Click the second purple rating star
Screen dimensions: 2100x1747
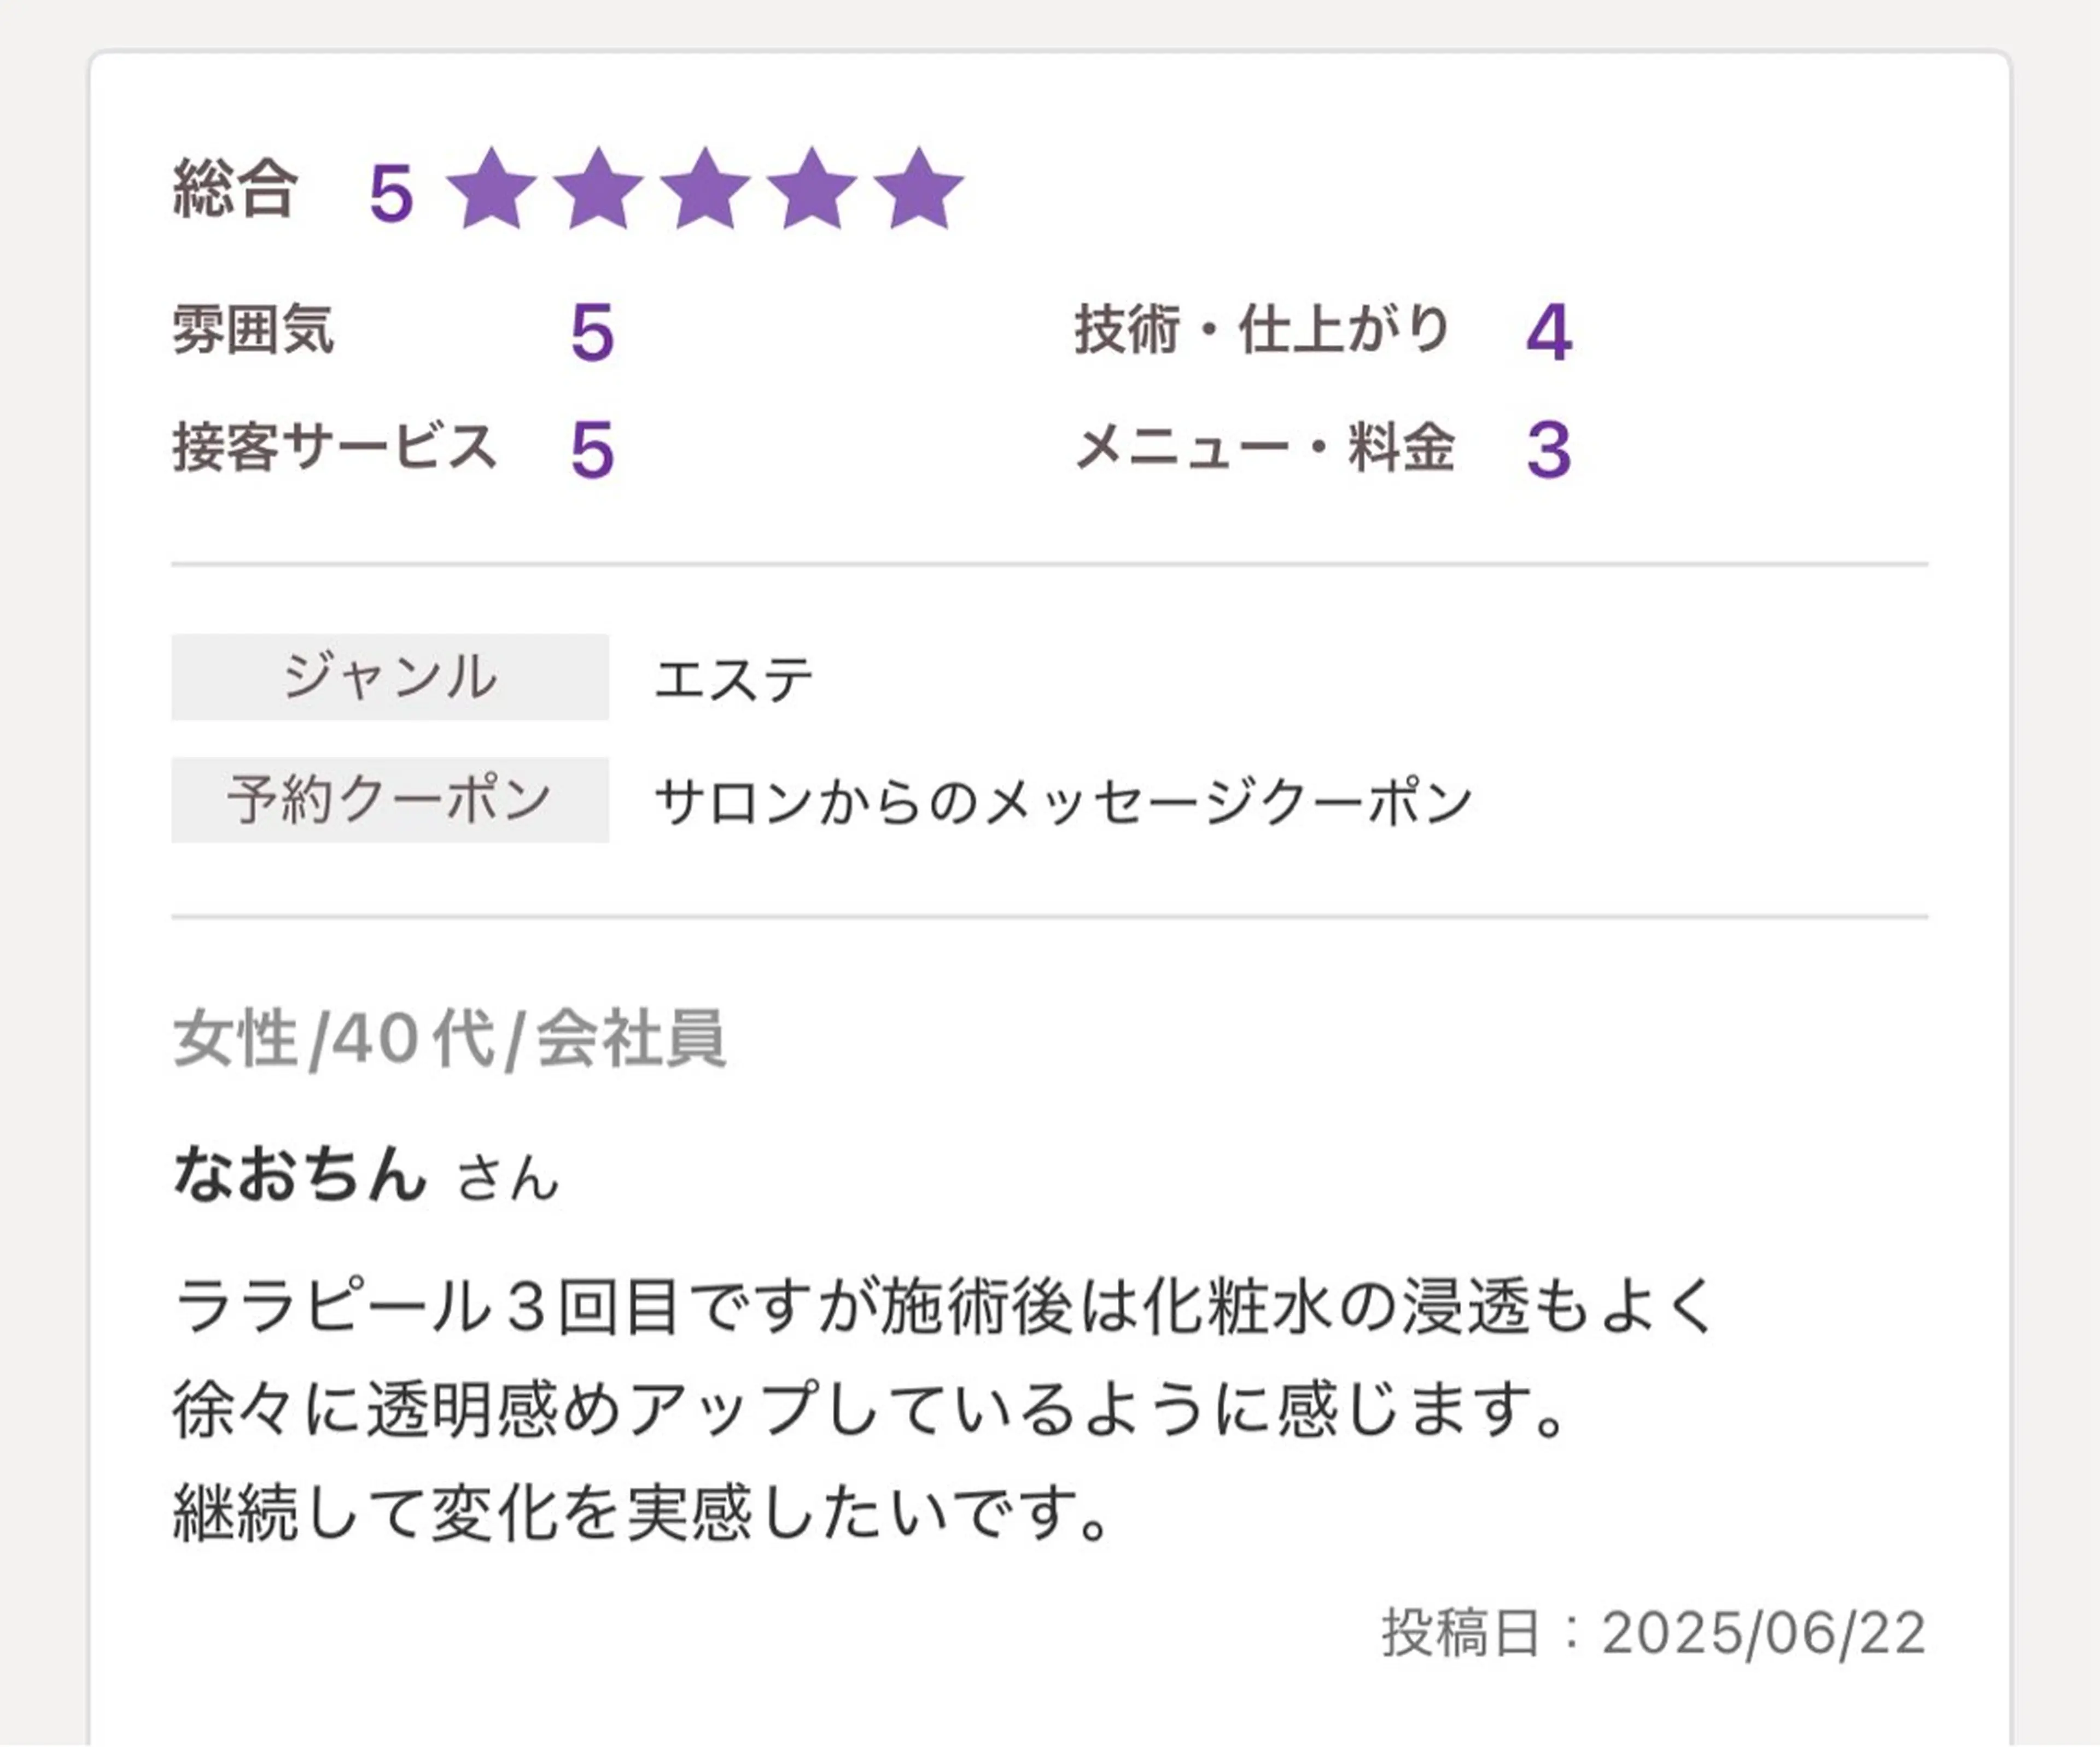click(x=598, y=190)
